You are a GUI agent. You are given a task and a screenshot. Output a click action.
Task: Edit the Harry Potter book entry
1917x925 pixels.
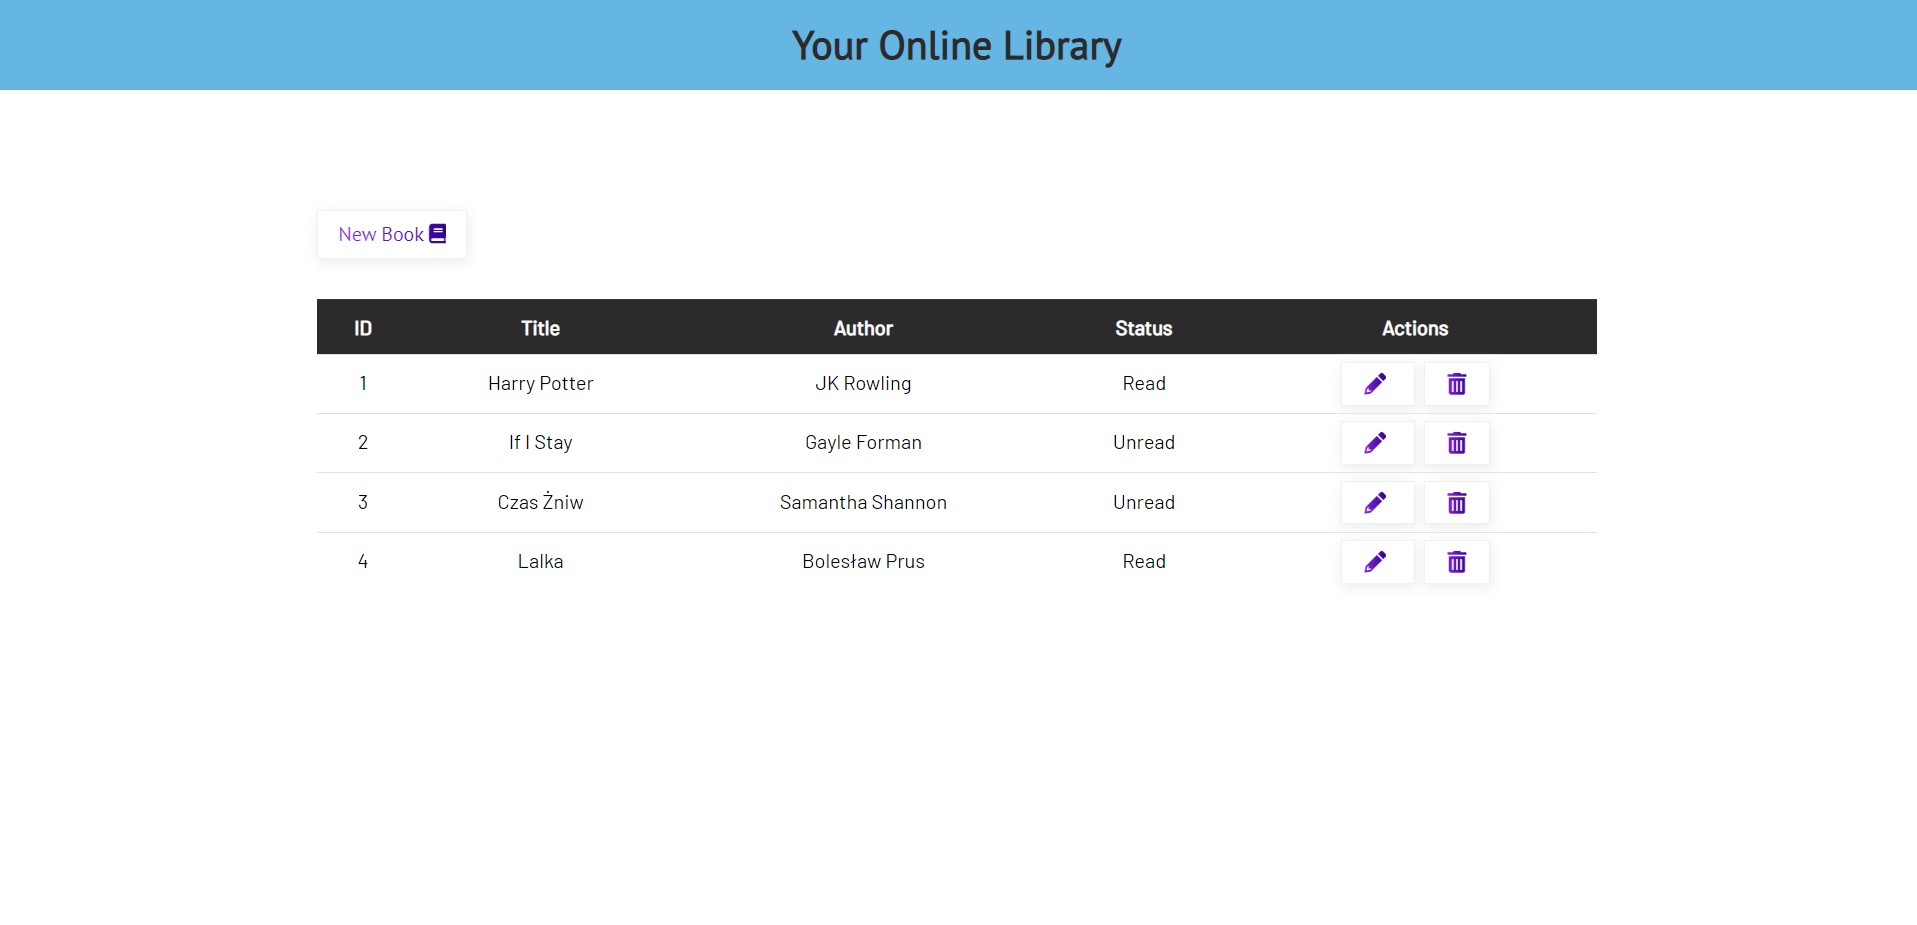(1377, 383)
